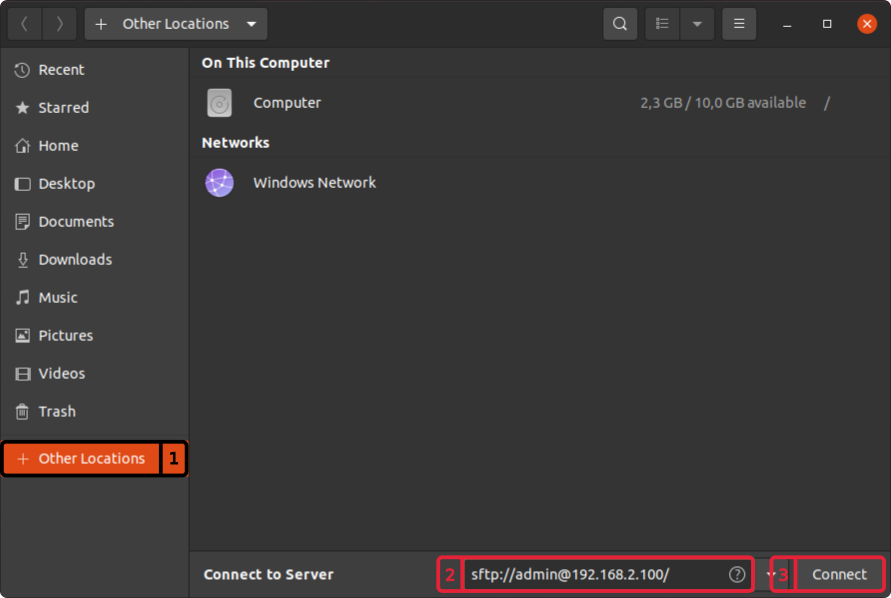The width and height of the screenshot is (891, 598).
Task: Go forward with the right arrow button
Action: [x=60, y=24]
